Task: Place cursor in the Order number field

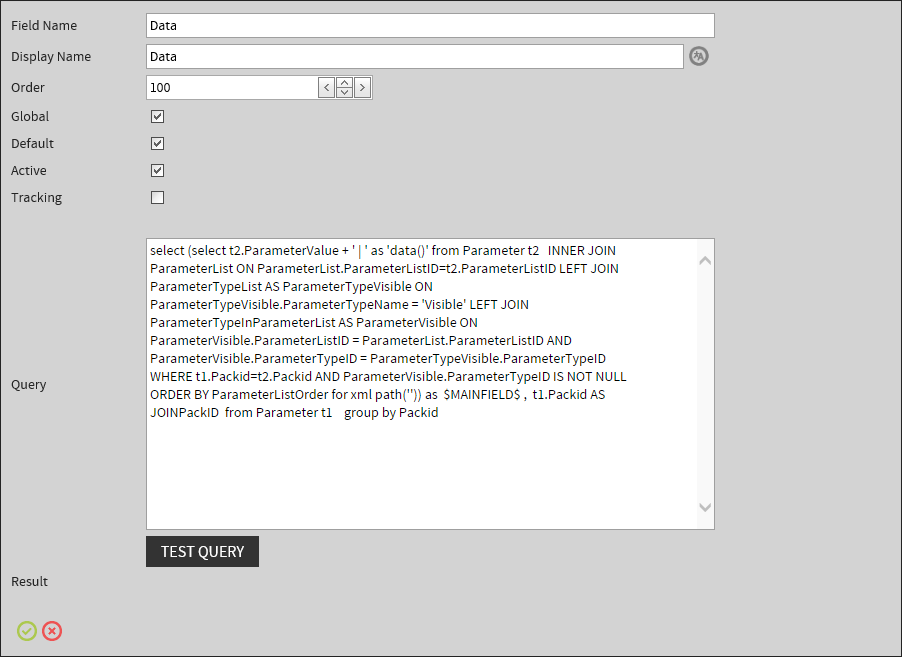Action: coord(232,87)
